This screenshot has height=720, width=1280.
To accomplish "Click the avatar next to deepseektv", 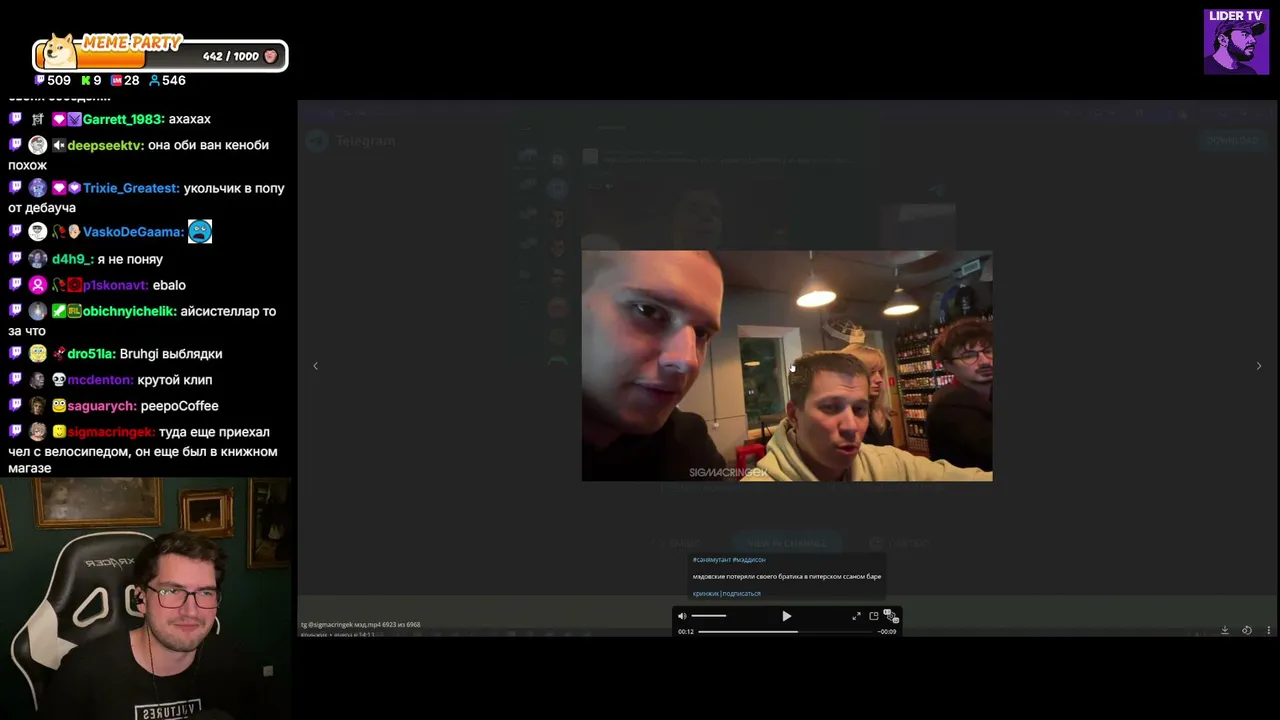I will [x=38, y=145].
